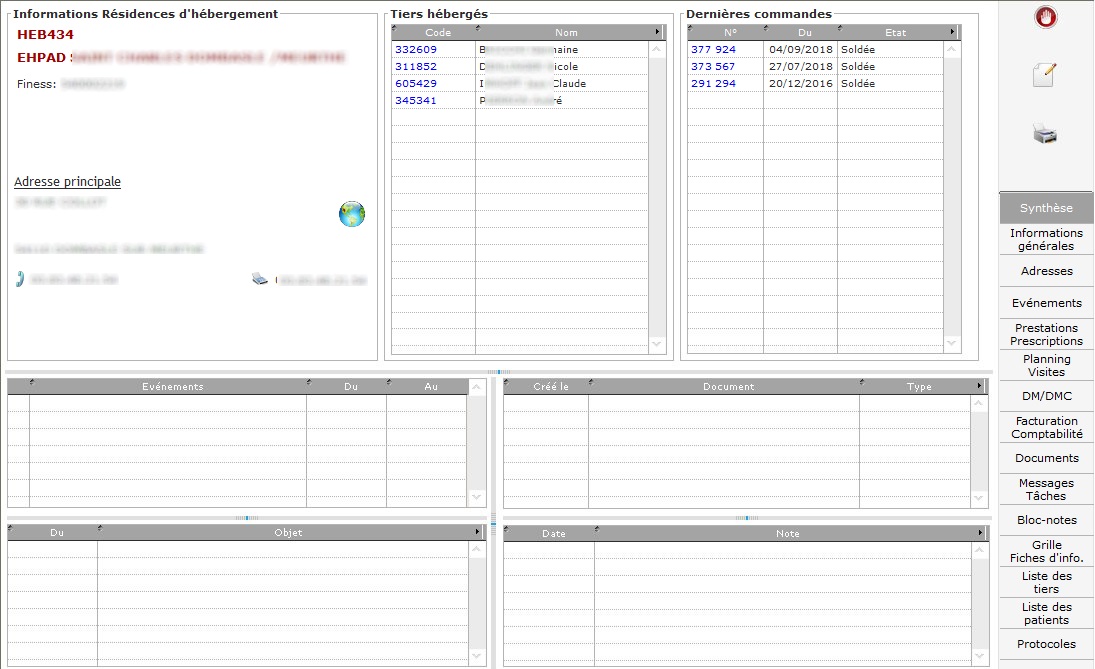Switch to the DM/DMC tab
The height and width of the screenshot is (669, 1095).
click(1046, 396)
